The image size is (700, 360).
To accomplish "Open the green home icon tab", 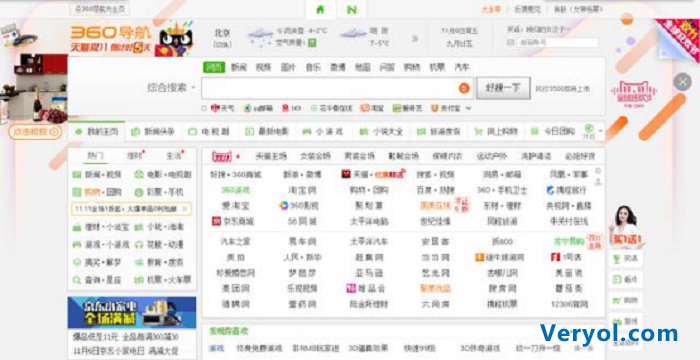I will (320, 9).
